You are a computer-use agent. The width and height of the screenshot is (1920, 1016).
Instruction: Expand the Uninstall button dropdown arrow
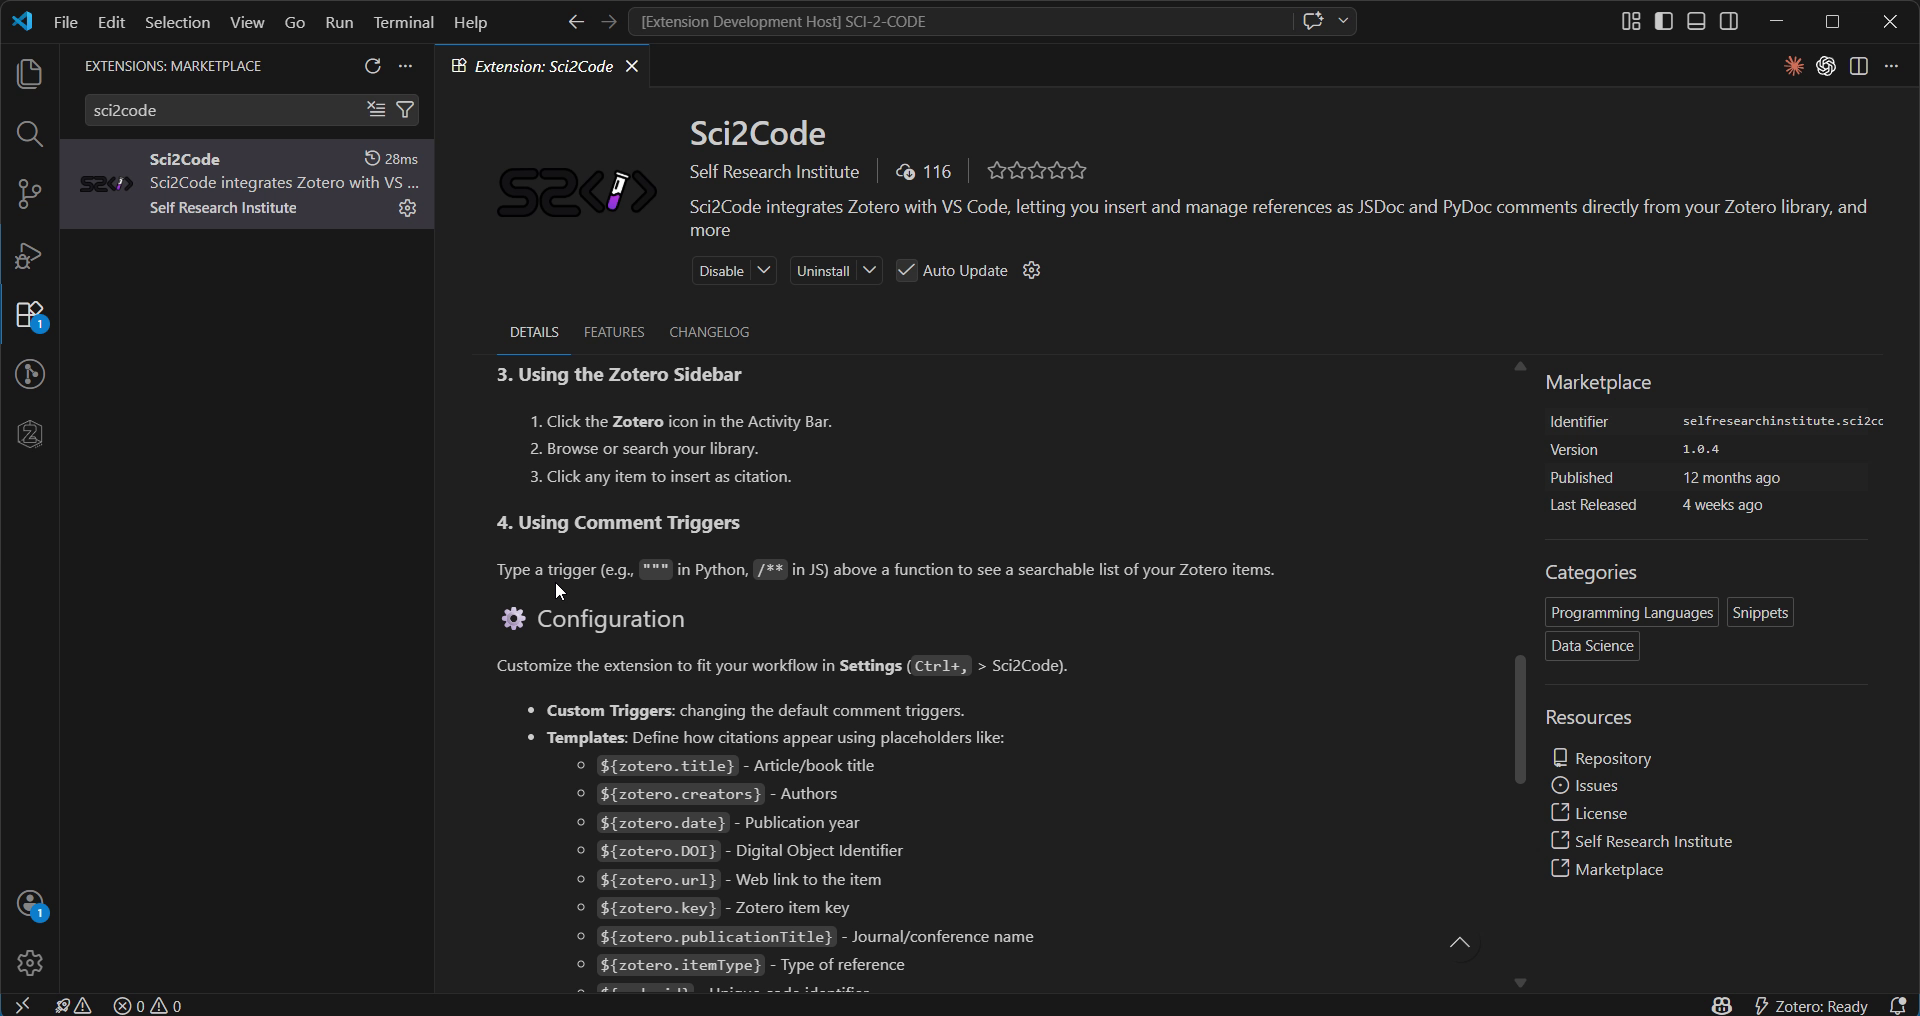[x=870, y=271]
